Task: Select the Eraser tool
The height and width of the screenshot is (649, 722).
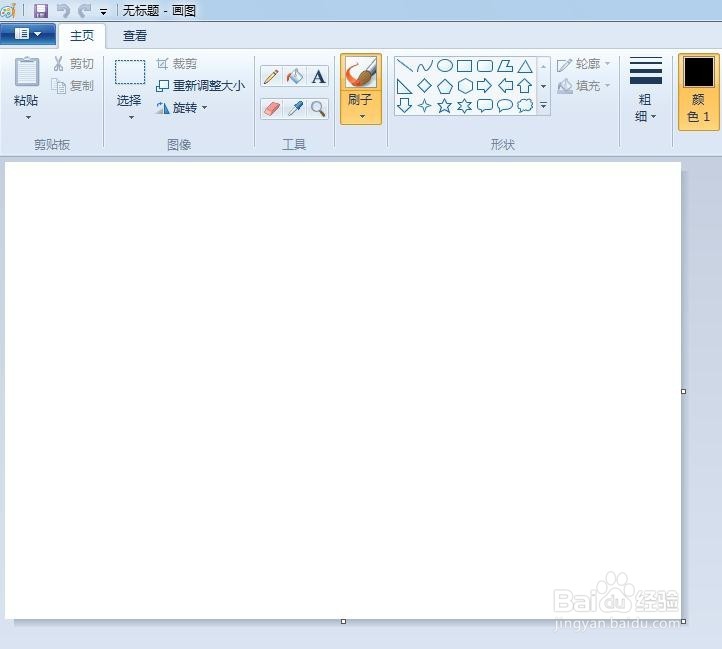Action: click(x=271, y=109)
